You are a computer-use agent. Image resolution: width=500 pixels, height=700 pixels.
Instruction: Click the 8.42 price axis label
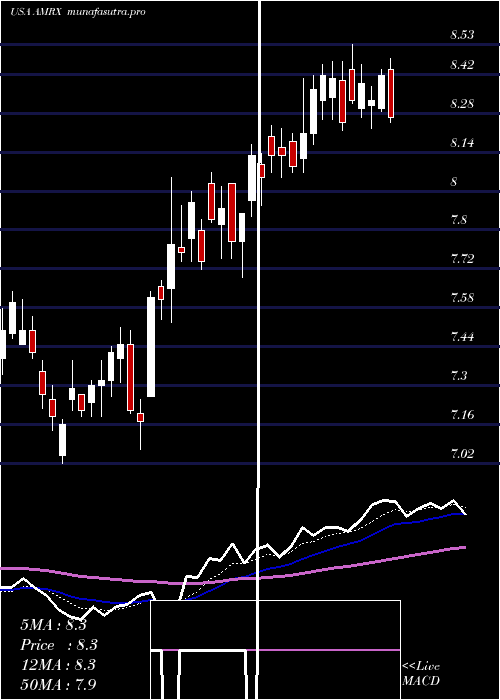(x=462, y=65)
